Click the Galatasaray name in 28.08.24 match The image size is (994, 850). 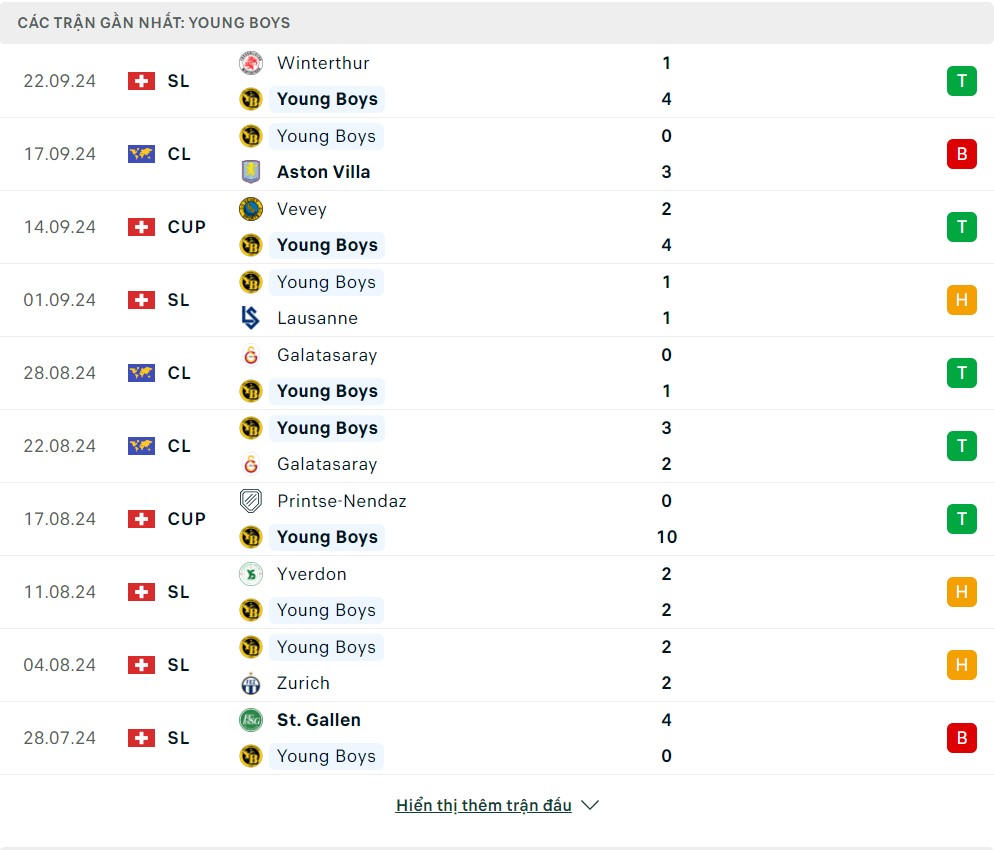click(x=327, y=355)
